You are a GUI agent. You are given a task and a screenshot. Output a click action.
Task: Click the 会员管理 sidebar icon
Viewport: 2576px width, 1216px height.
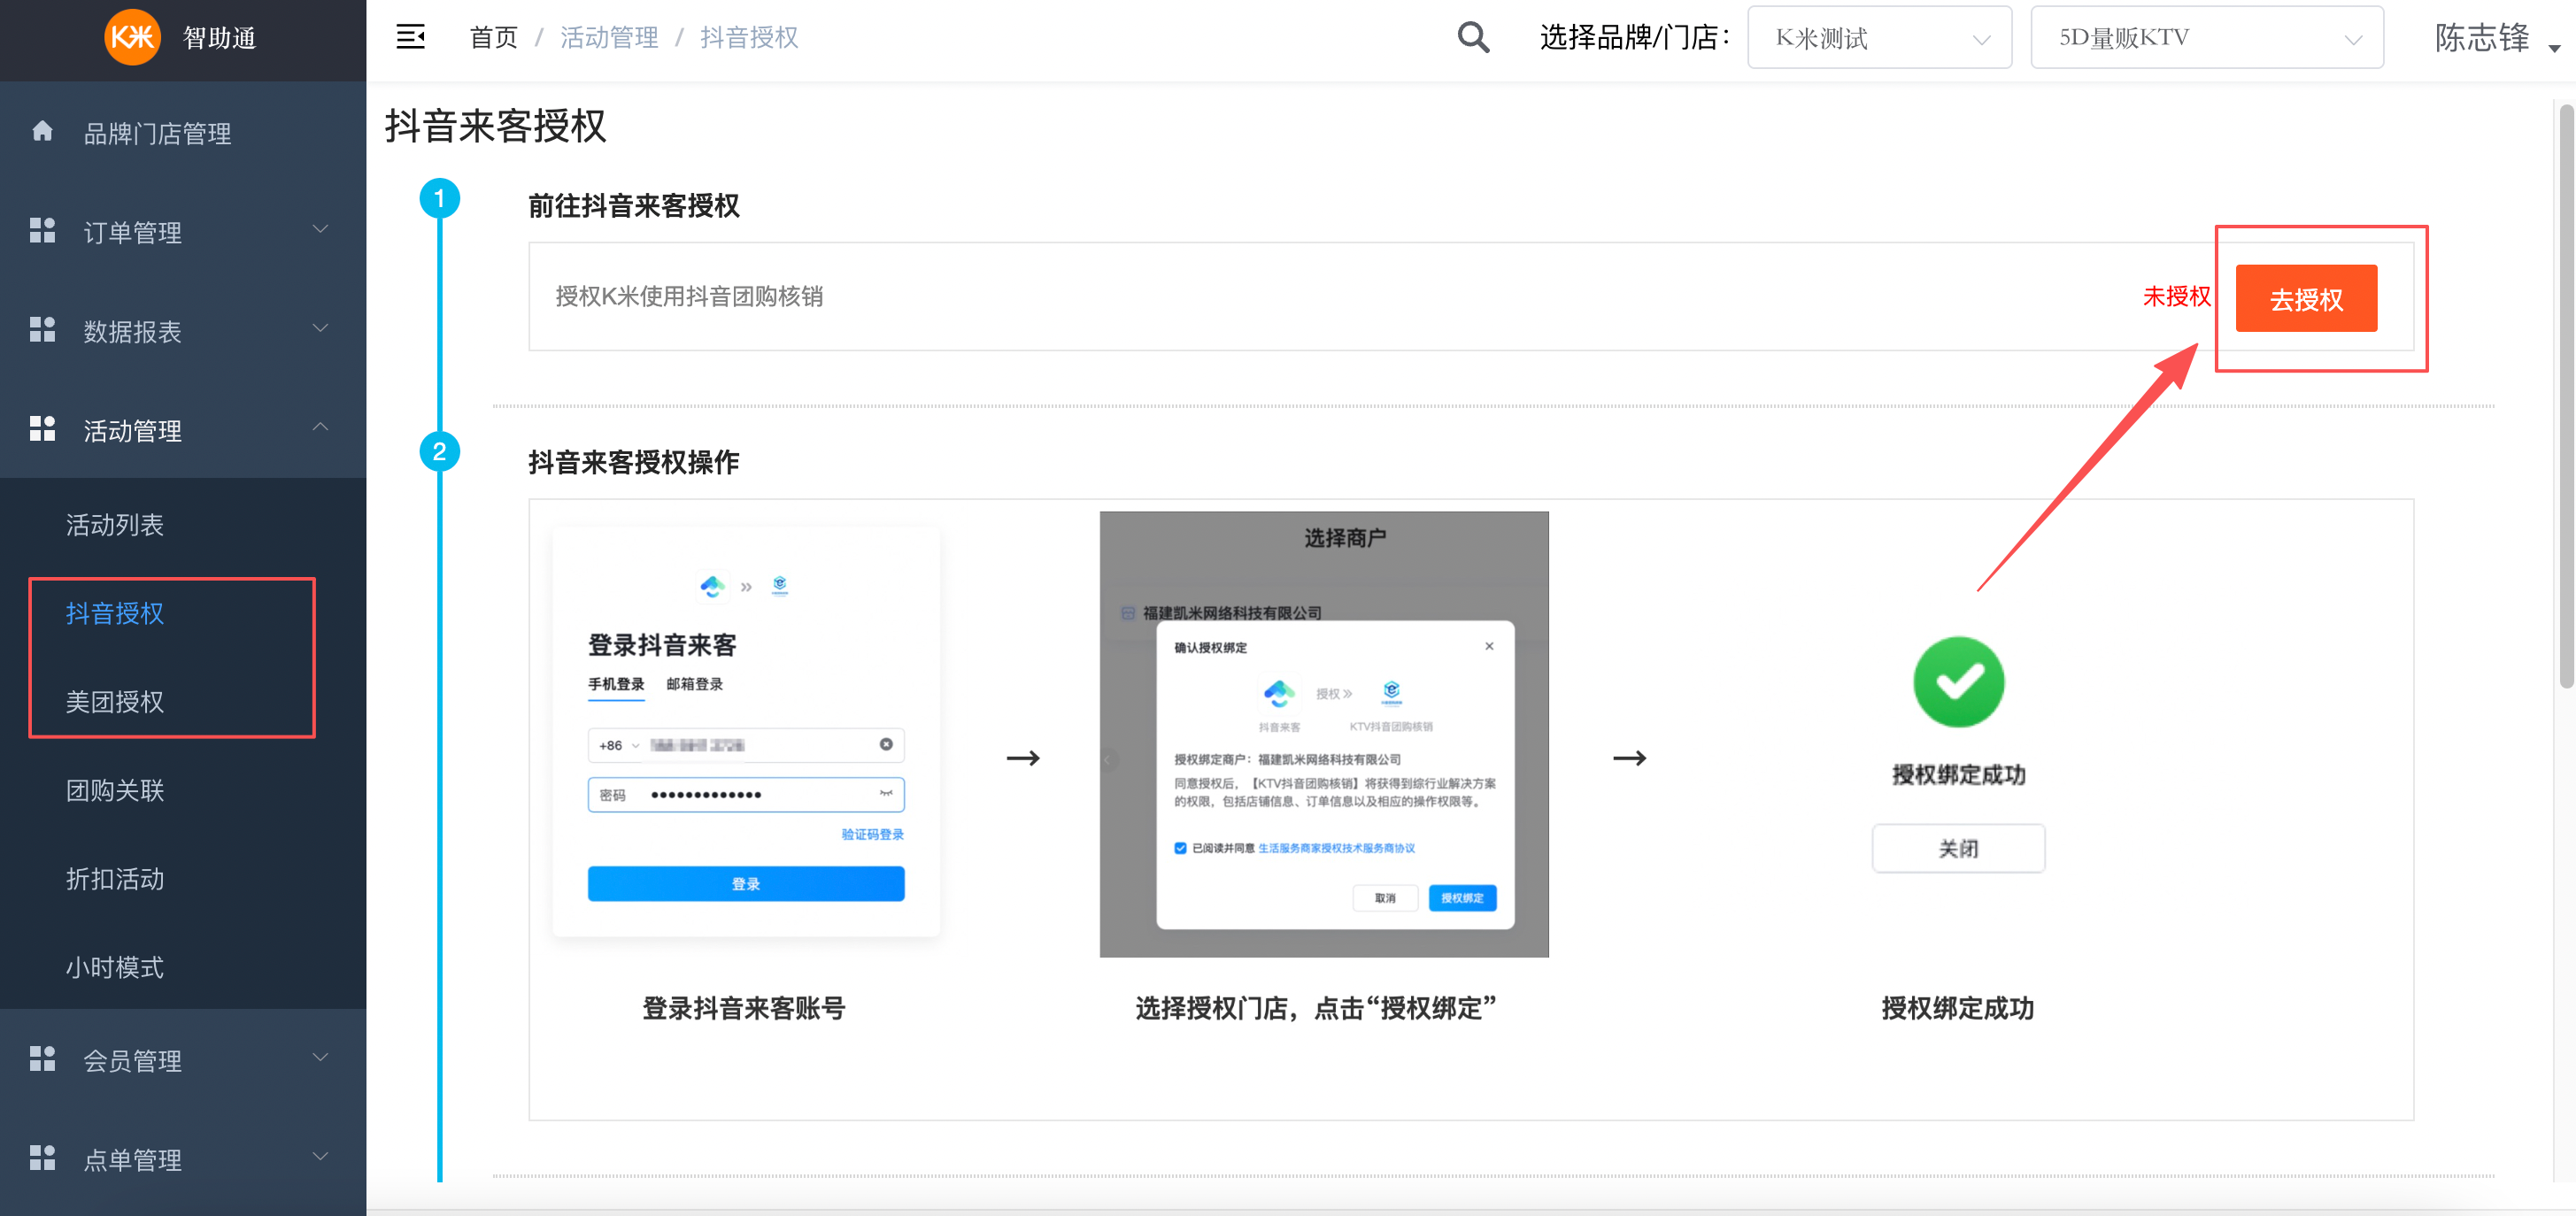pyautogui.click(x=42, y=1058)
